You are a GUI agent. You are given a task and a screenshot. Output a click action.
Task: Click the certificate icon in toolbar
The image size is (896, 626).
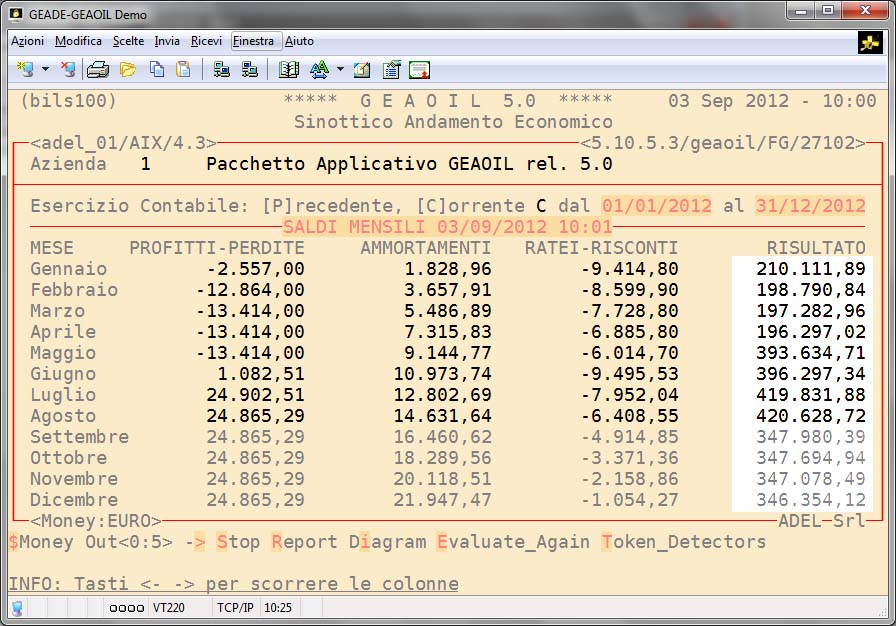click(419, 70)
